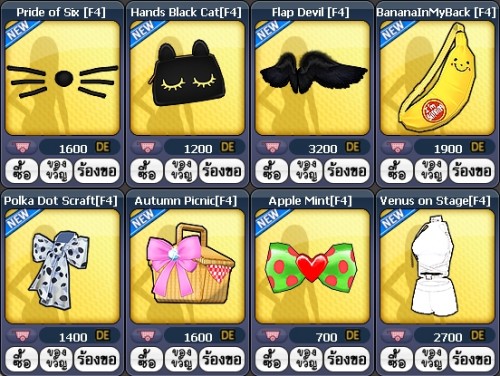Preview the black cat handbag thumbnail

(x=187, y=78)
